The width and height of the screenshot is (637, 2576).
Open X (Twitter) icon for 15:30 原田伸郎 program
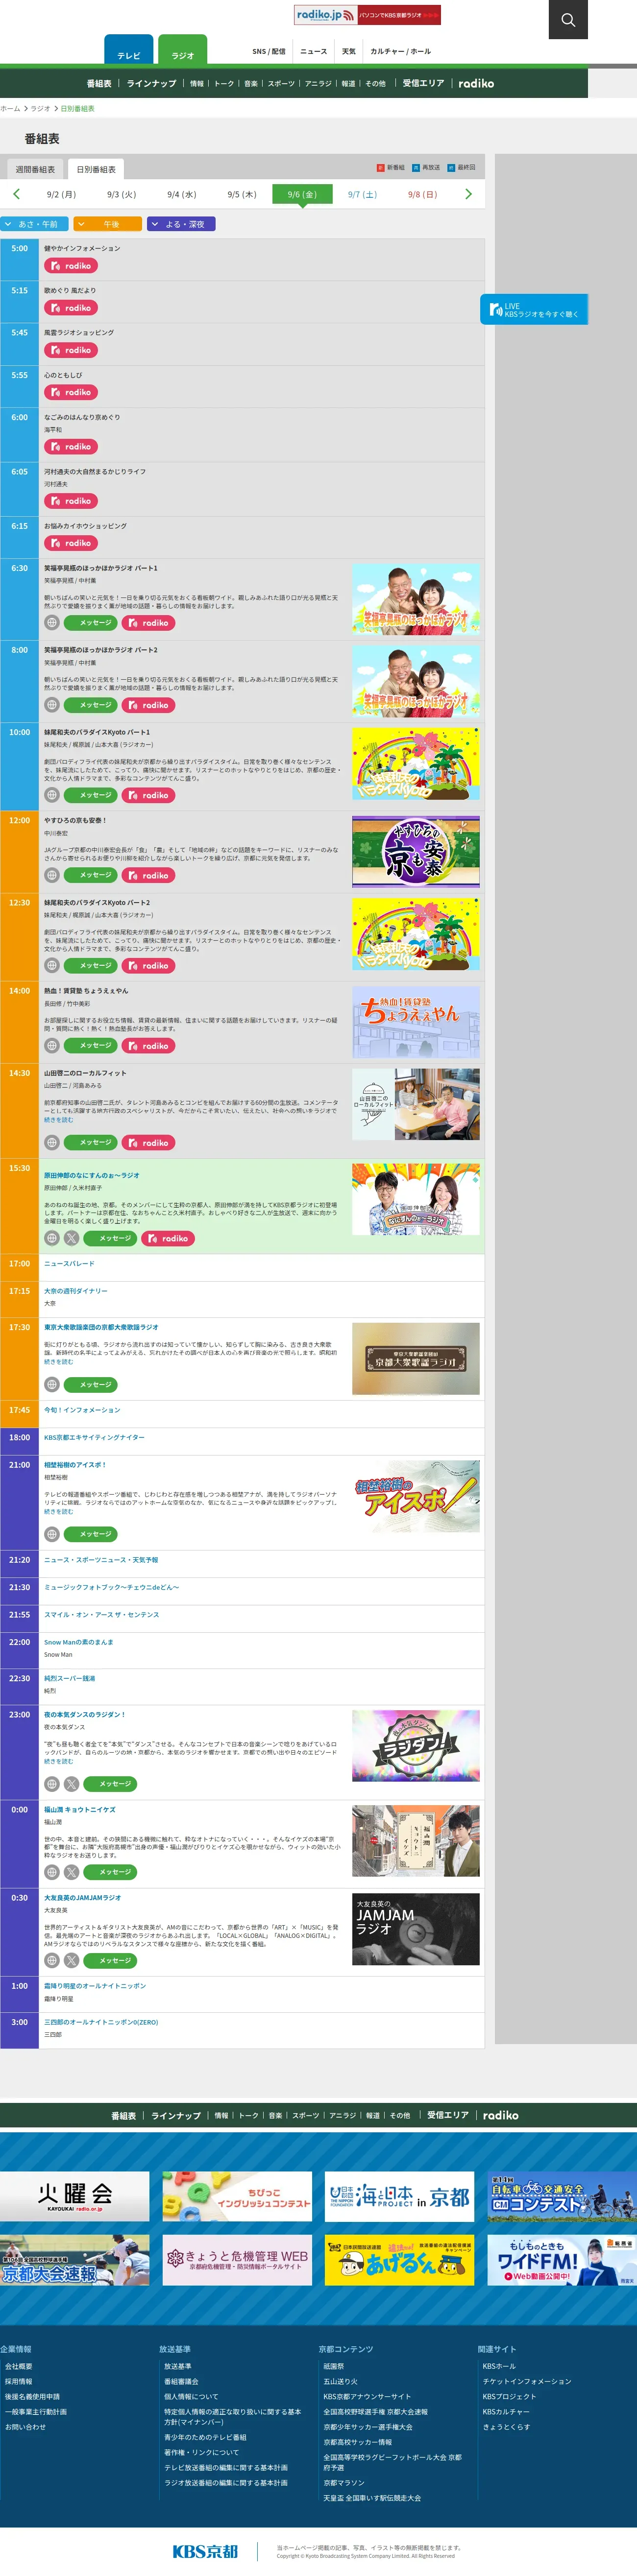click(72, 1238)
